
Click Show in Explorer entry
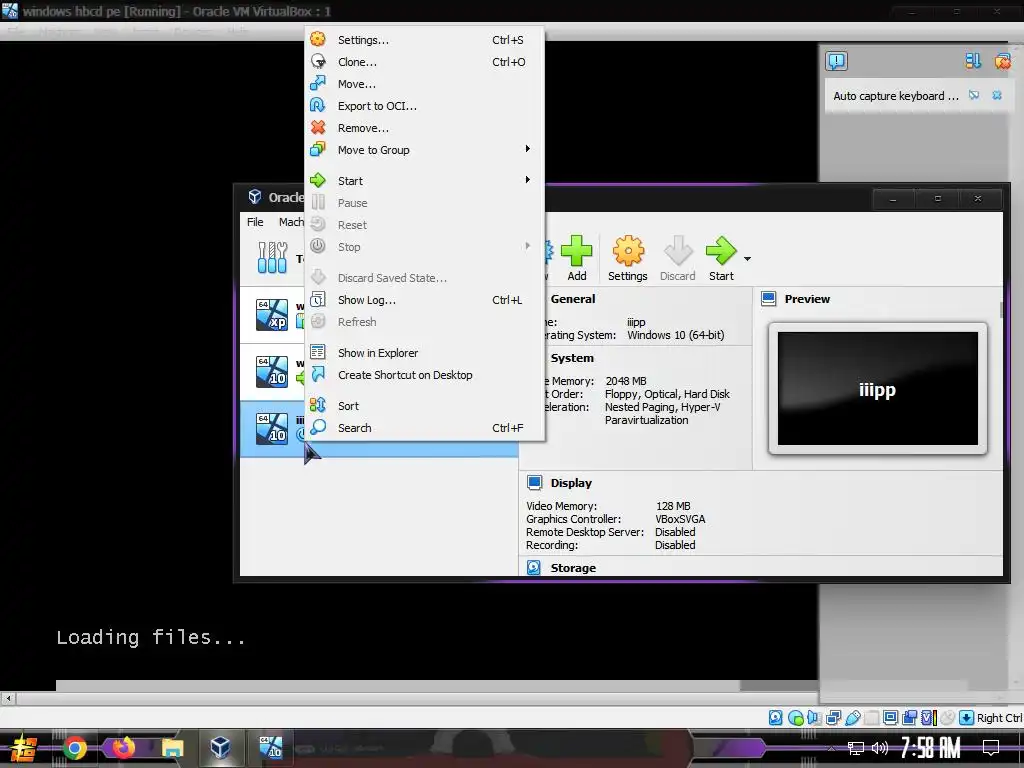click(424, 353)
